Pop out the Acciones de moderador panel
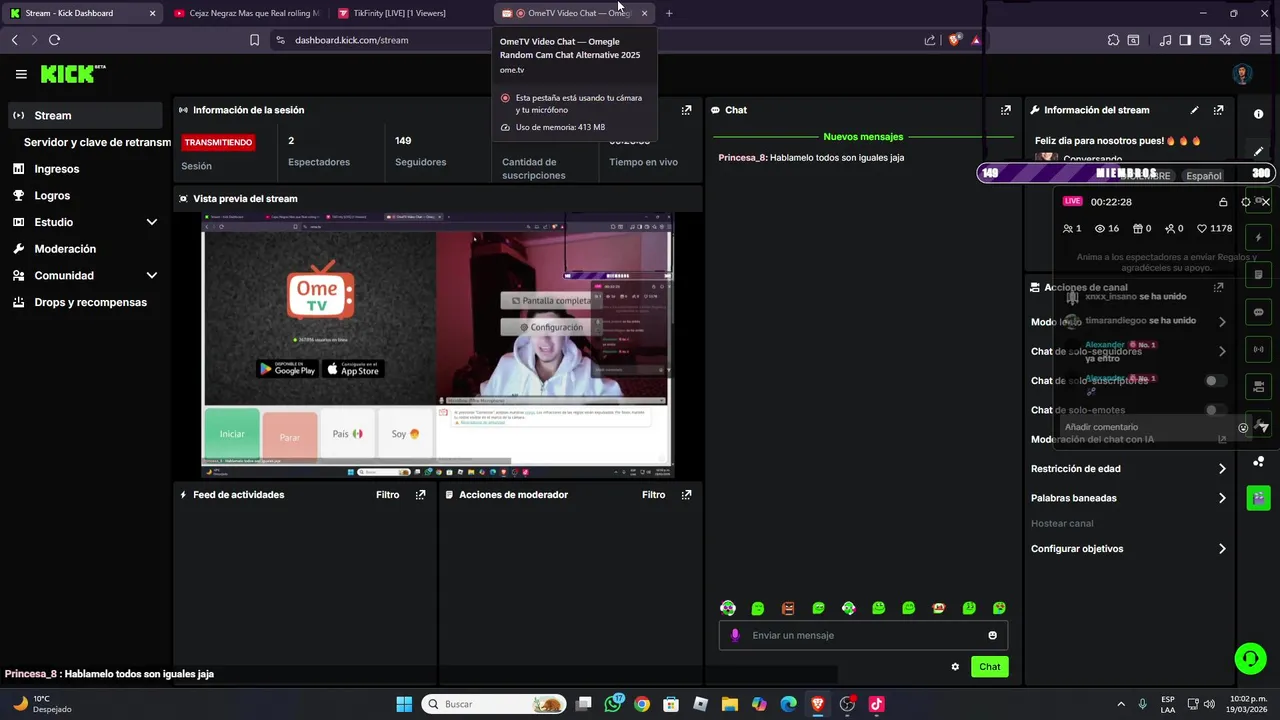Viewport: 1280px width, 720px height. [x=686, y=495]
